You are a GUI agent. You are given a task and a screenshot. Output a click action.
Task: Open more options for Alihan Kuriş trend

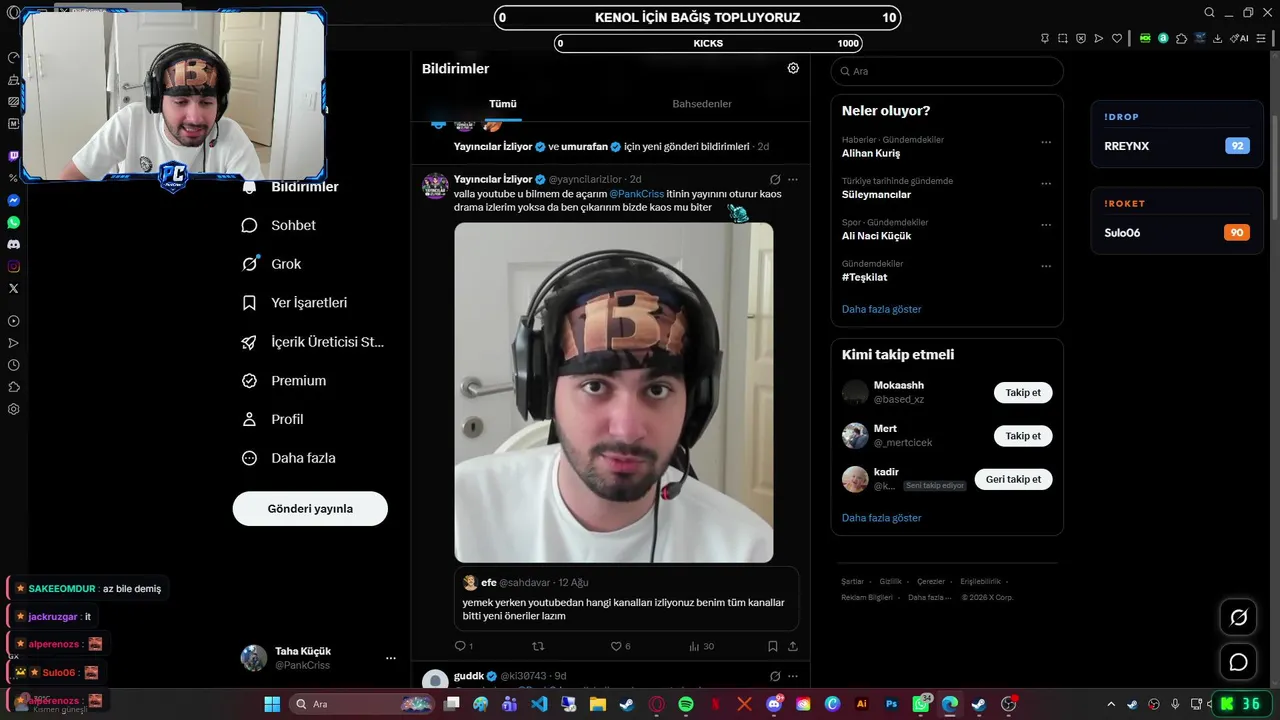pyautogui.click(x=1046, y=142)
